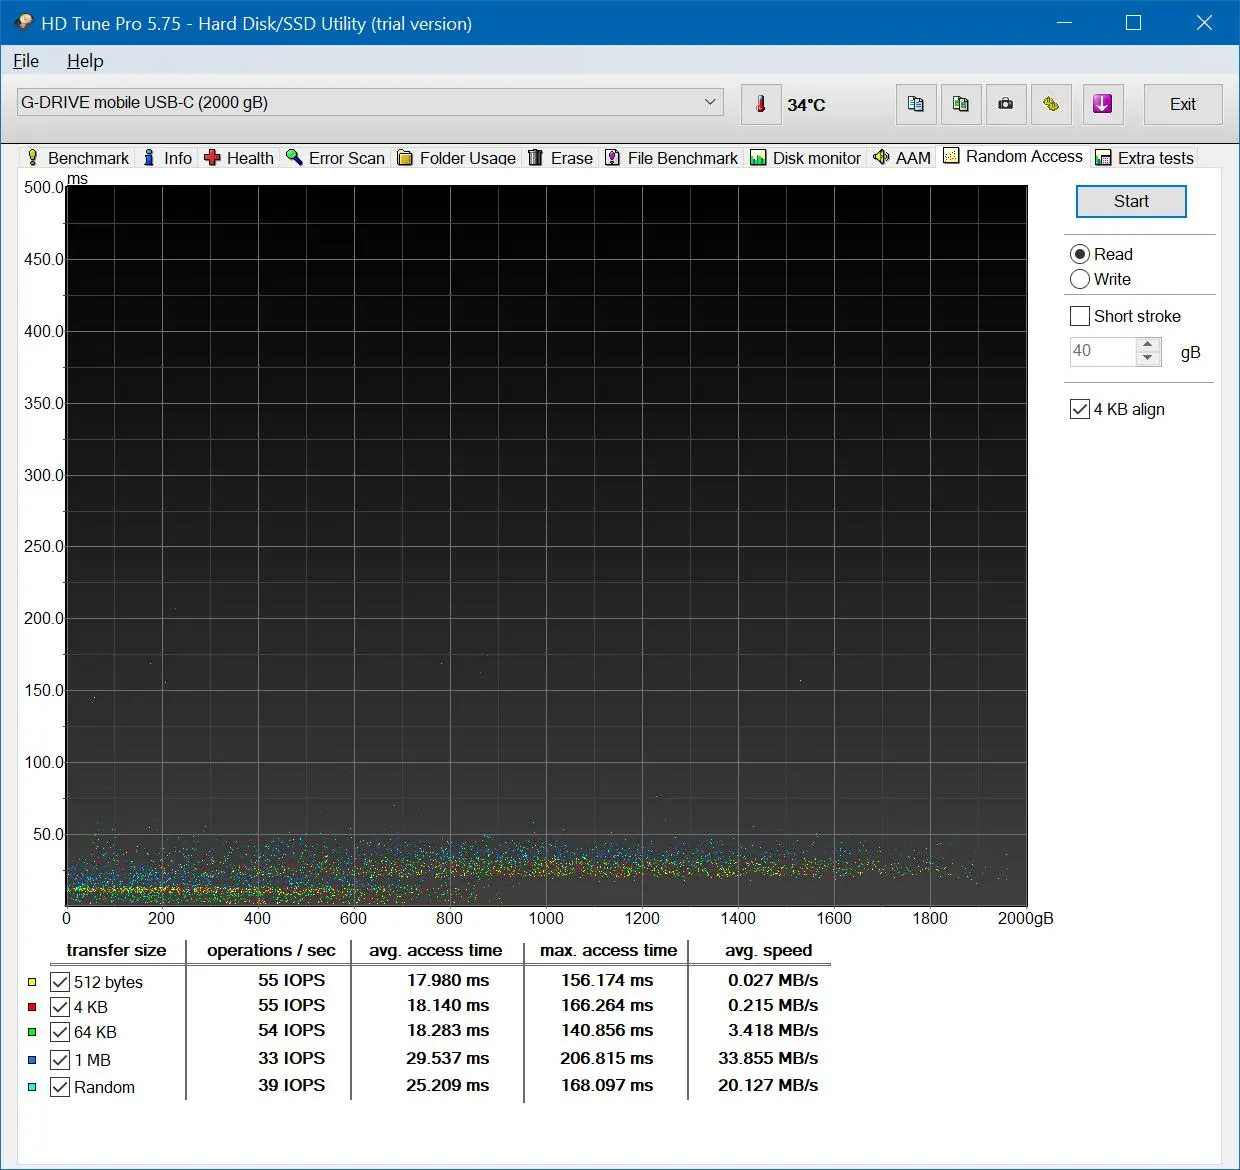The image size is (1240, 1170).
Task: Click the temperature thermometer icon
Action: (761, 104)
